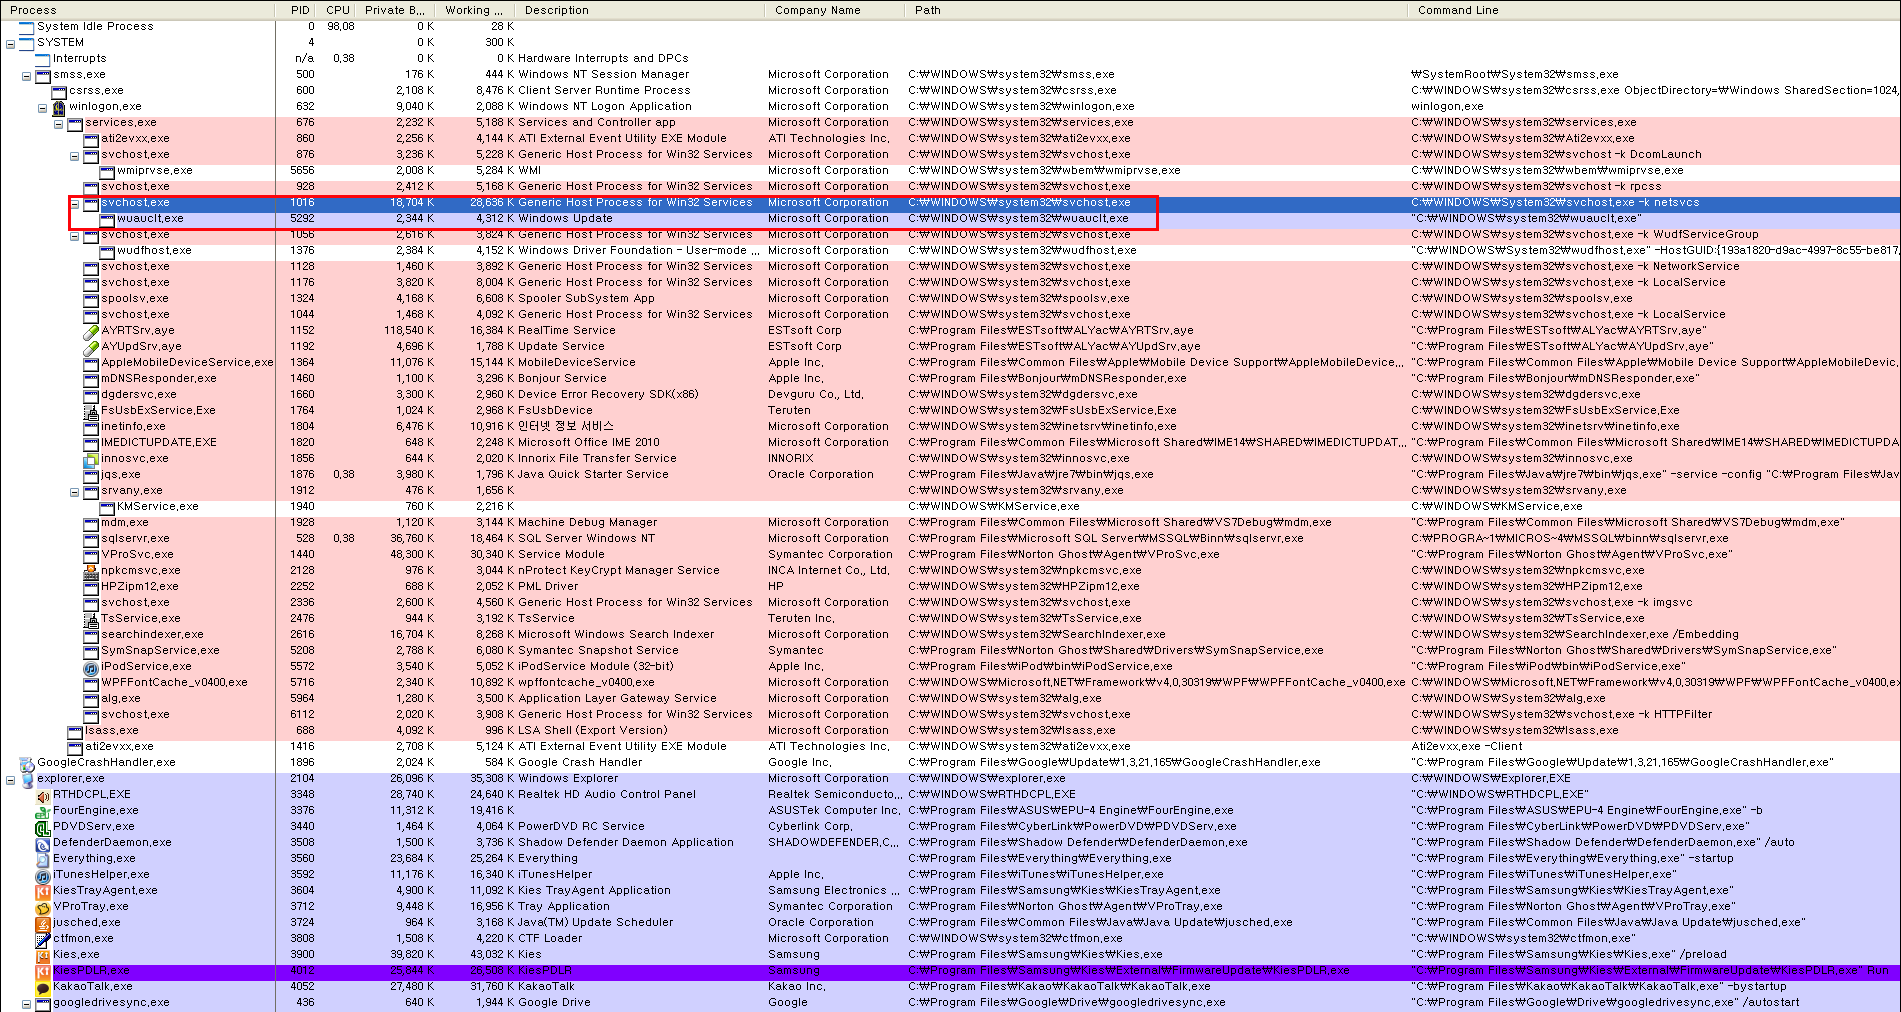Click the AYRTSrv.aye process icon
This screenshot has height=1012, width=1901.
[x=91, y=331]
